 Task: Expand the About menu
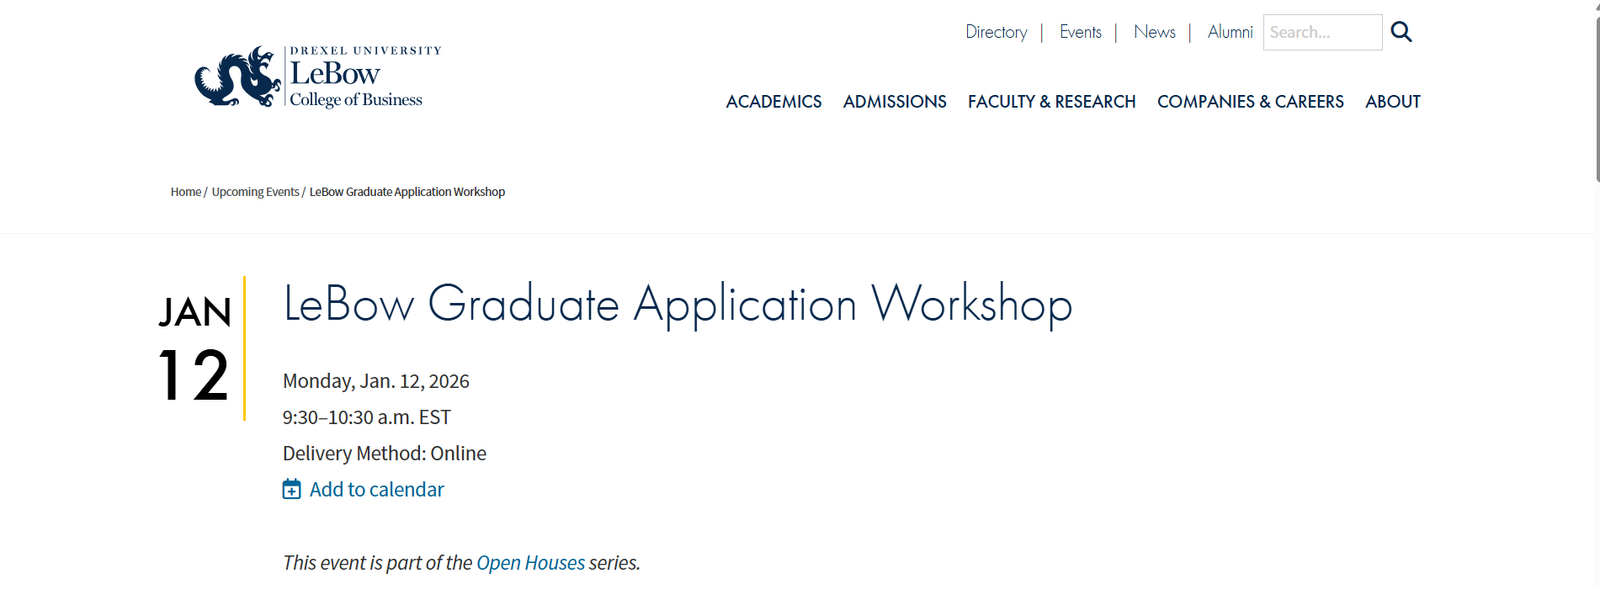1392,102
